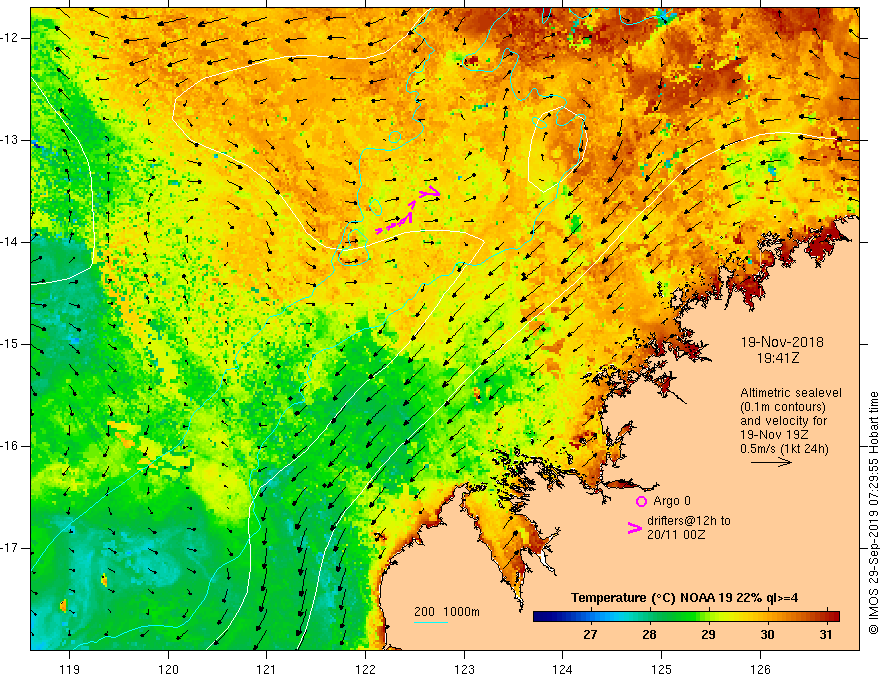880x680 pixels.
Task: Click the IMOS copyright timestamp text
Action: 873,513
